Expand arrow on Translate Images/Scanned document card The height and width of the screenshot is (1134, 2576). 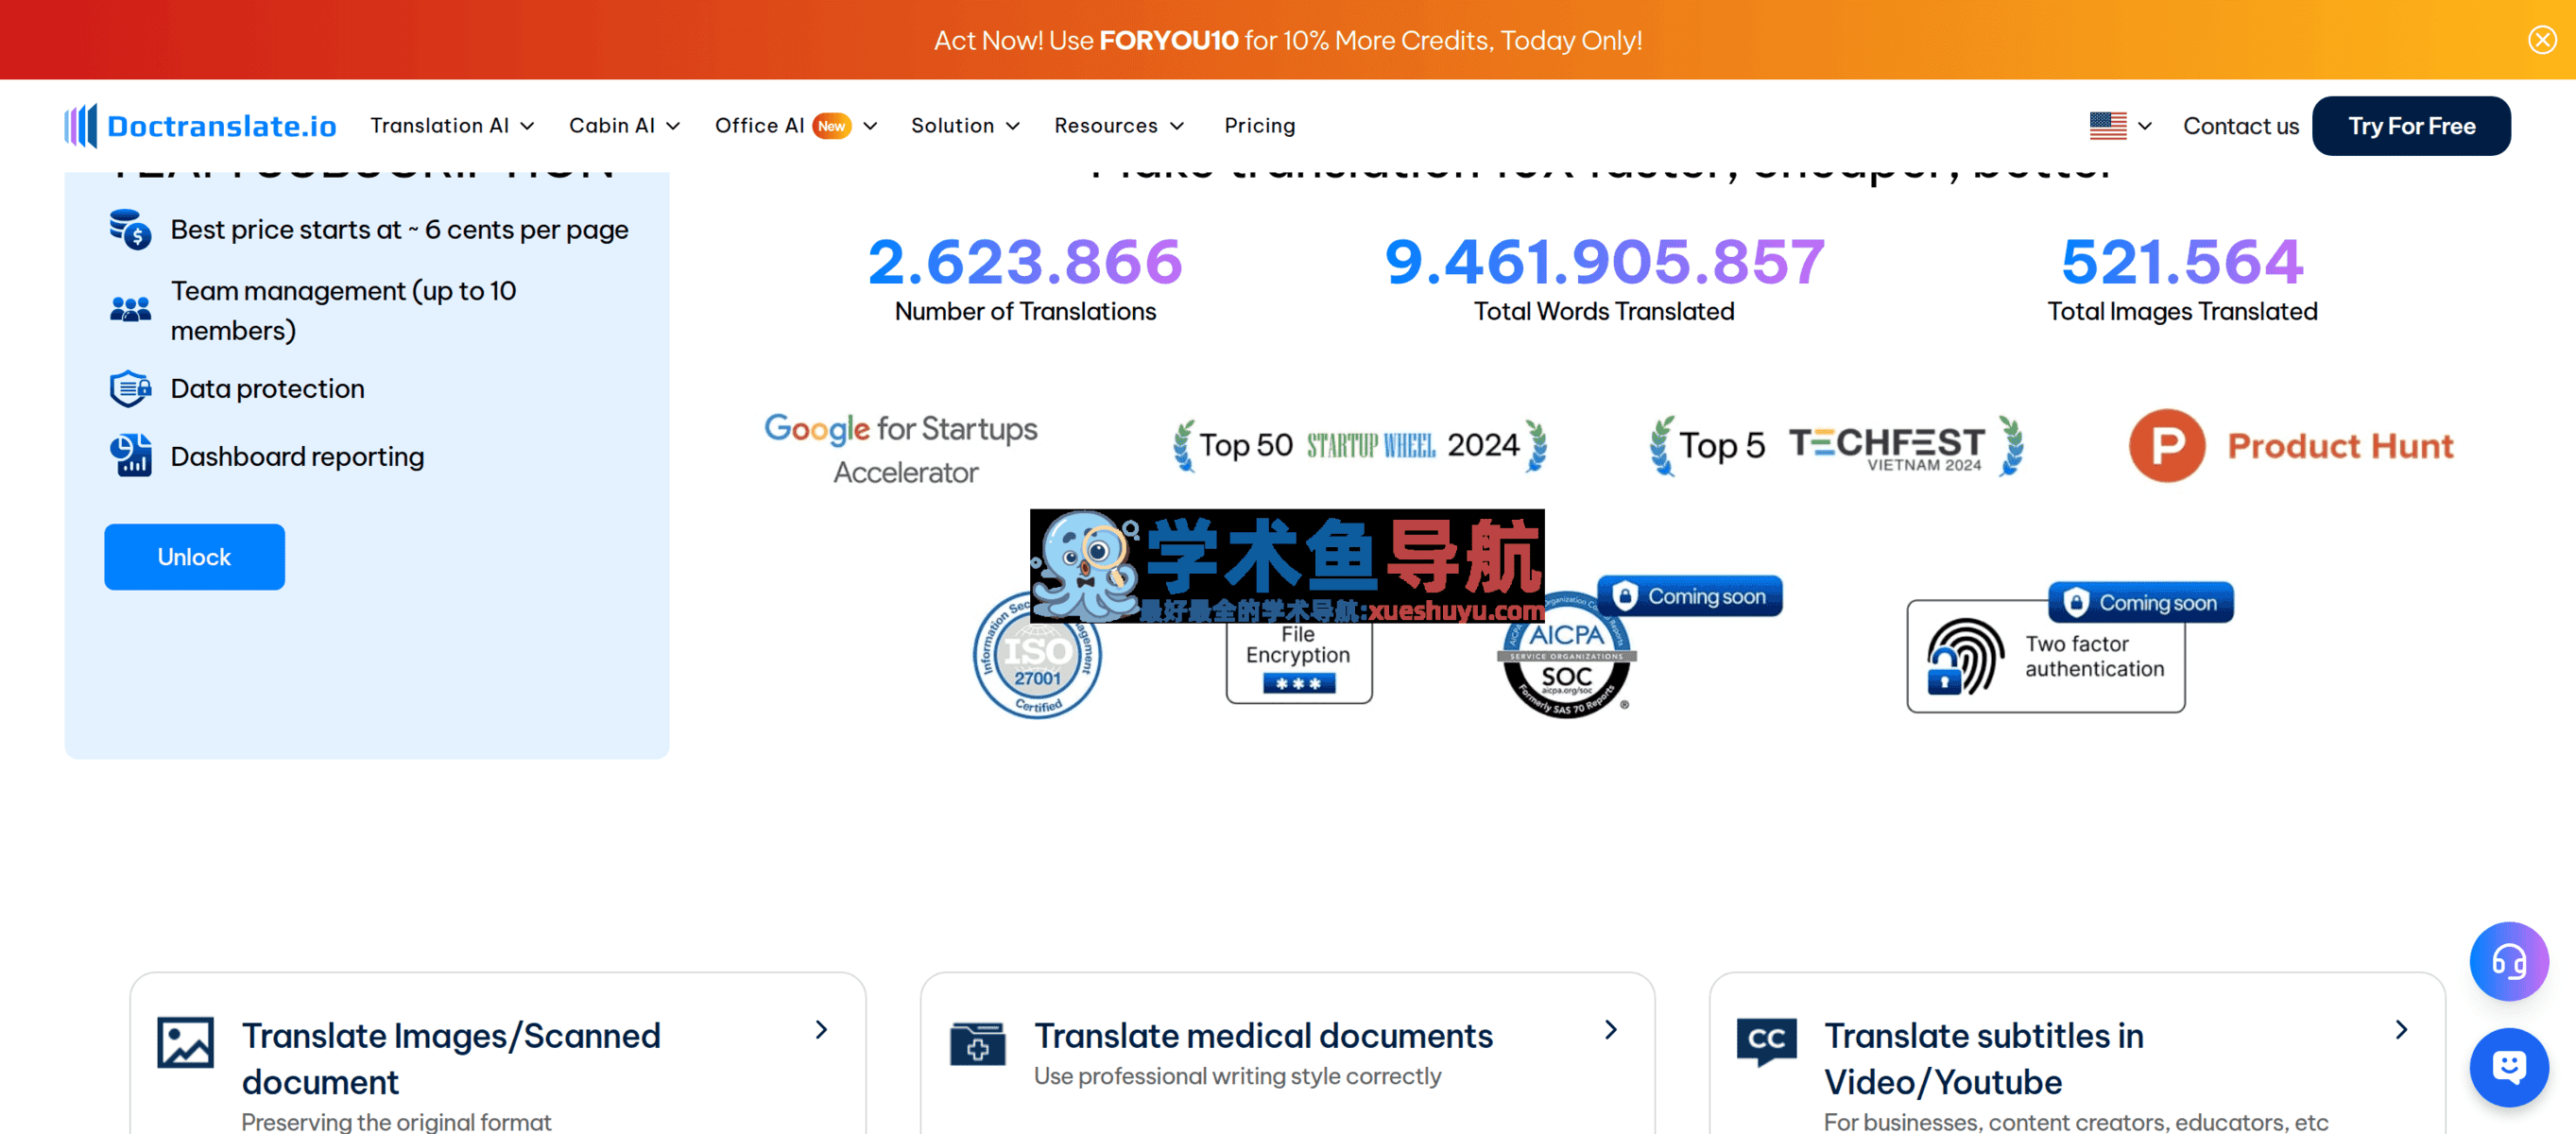821,1030
